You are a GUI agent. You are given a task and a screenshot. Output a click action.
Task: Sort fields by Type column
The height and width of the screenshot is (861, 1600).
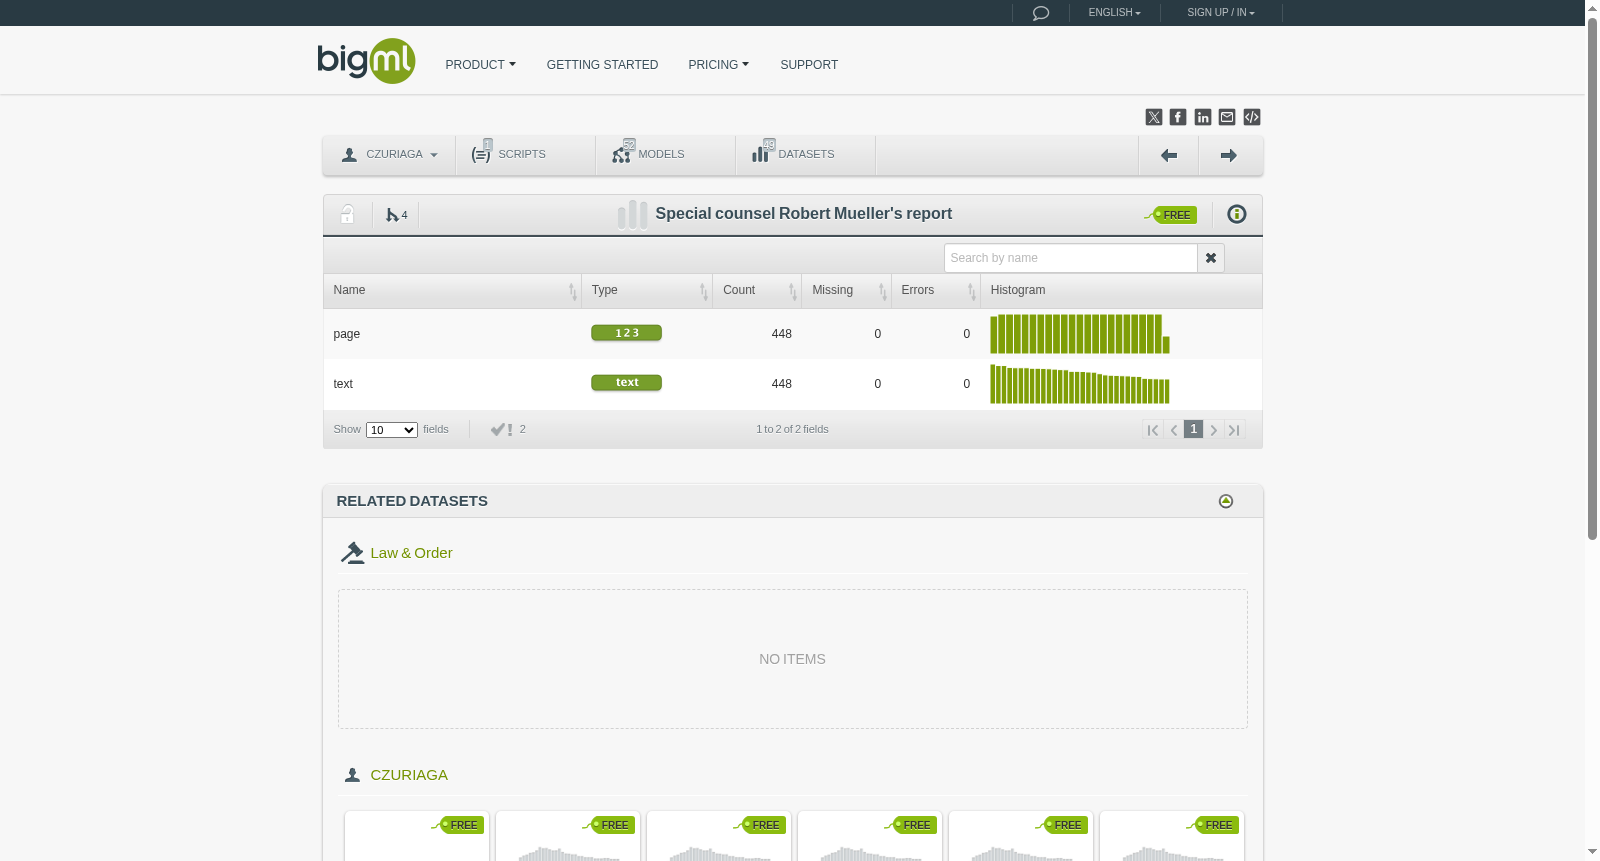(x=647, y=291)
